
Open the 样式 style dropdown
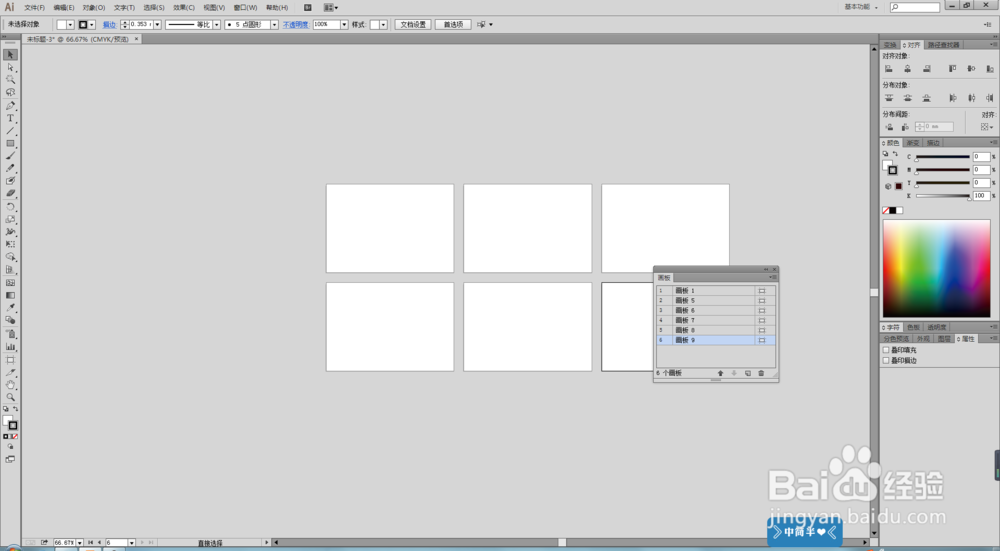click(383, 24)
